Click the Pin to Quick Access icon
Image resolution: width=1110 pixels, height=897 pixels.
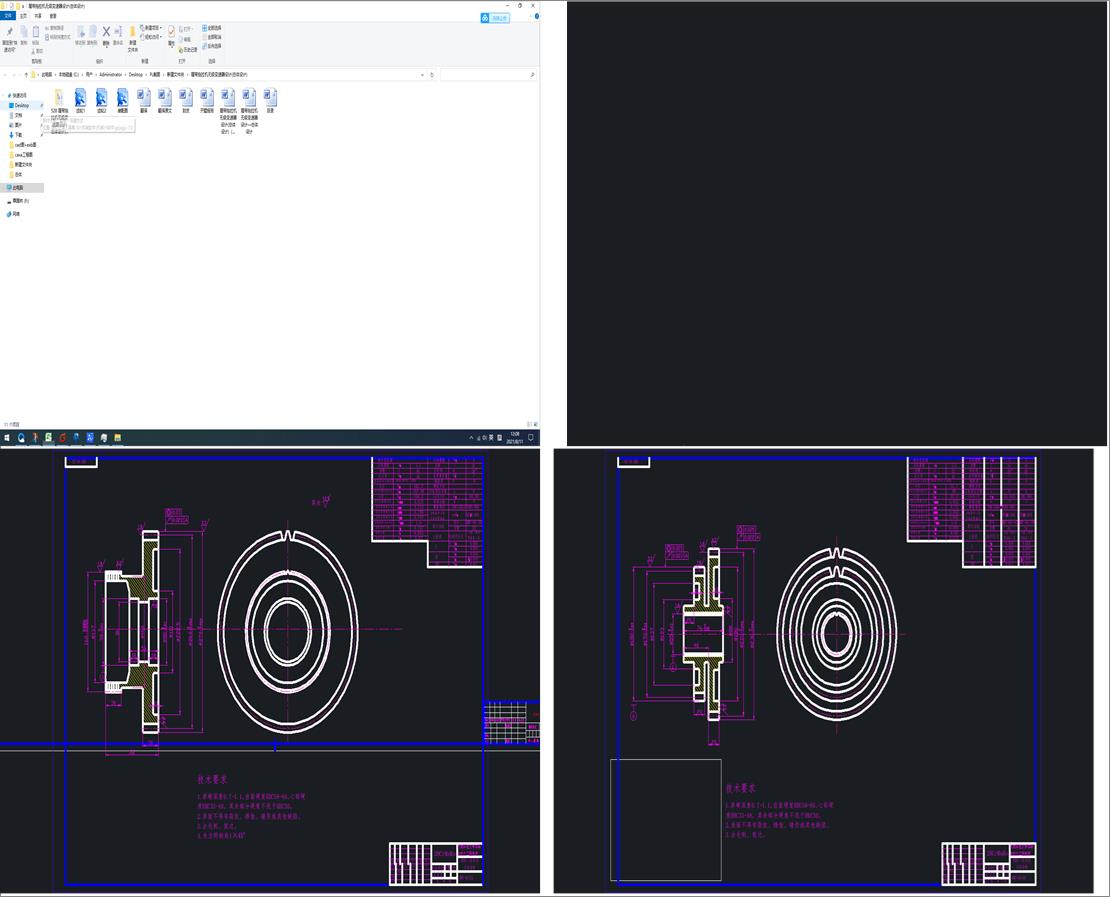coord(9,33)
